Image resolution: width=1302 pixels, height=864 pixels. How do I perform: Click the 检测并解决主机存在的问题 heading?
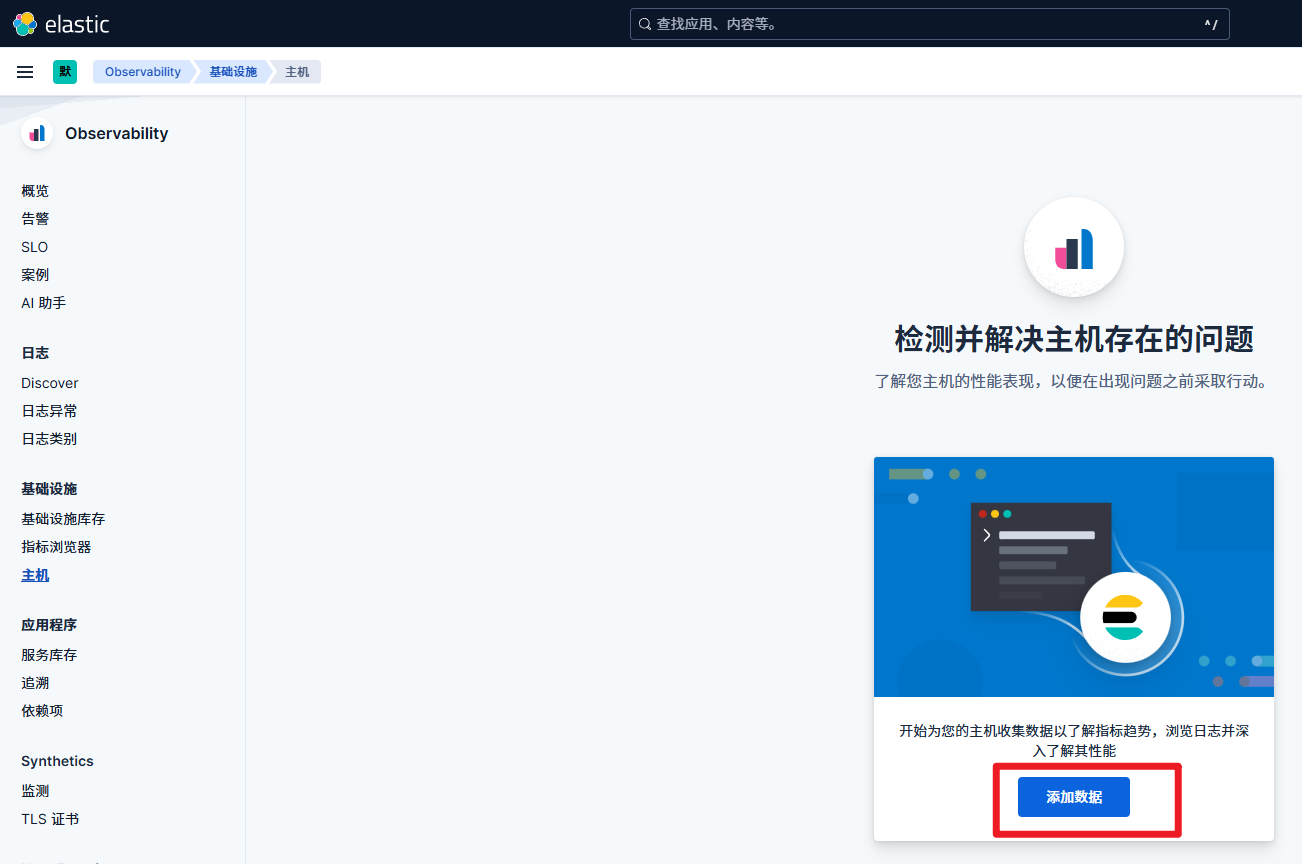[1074, 339]
